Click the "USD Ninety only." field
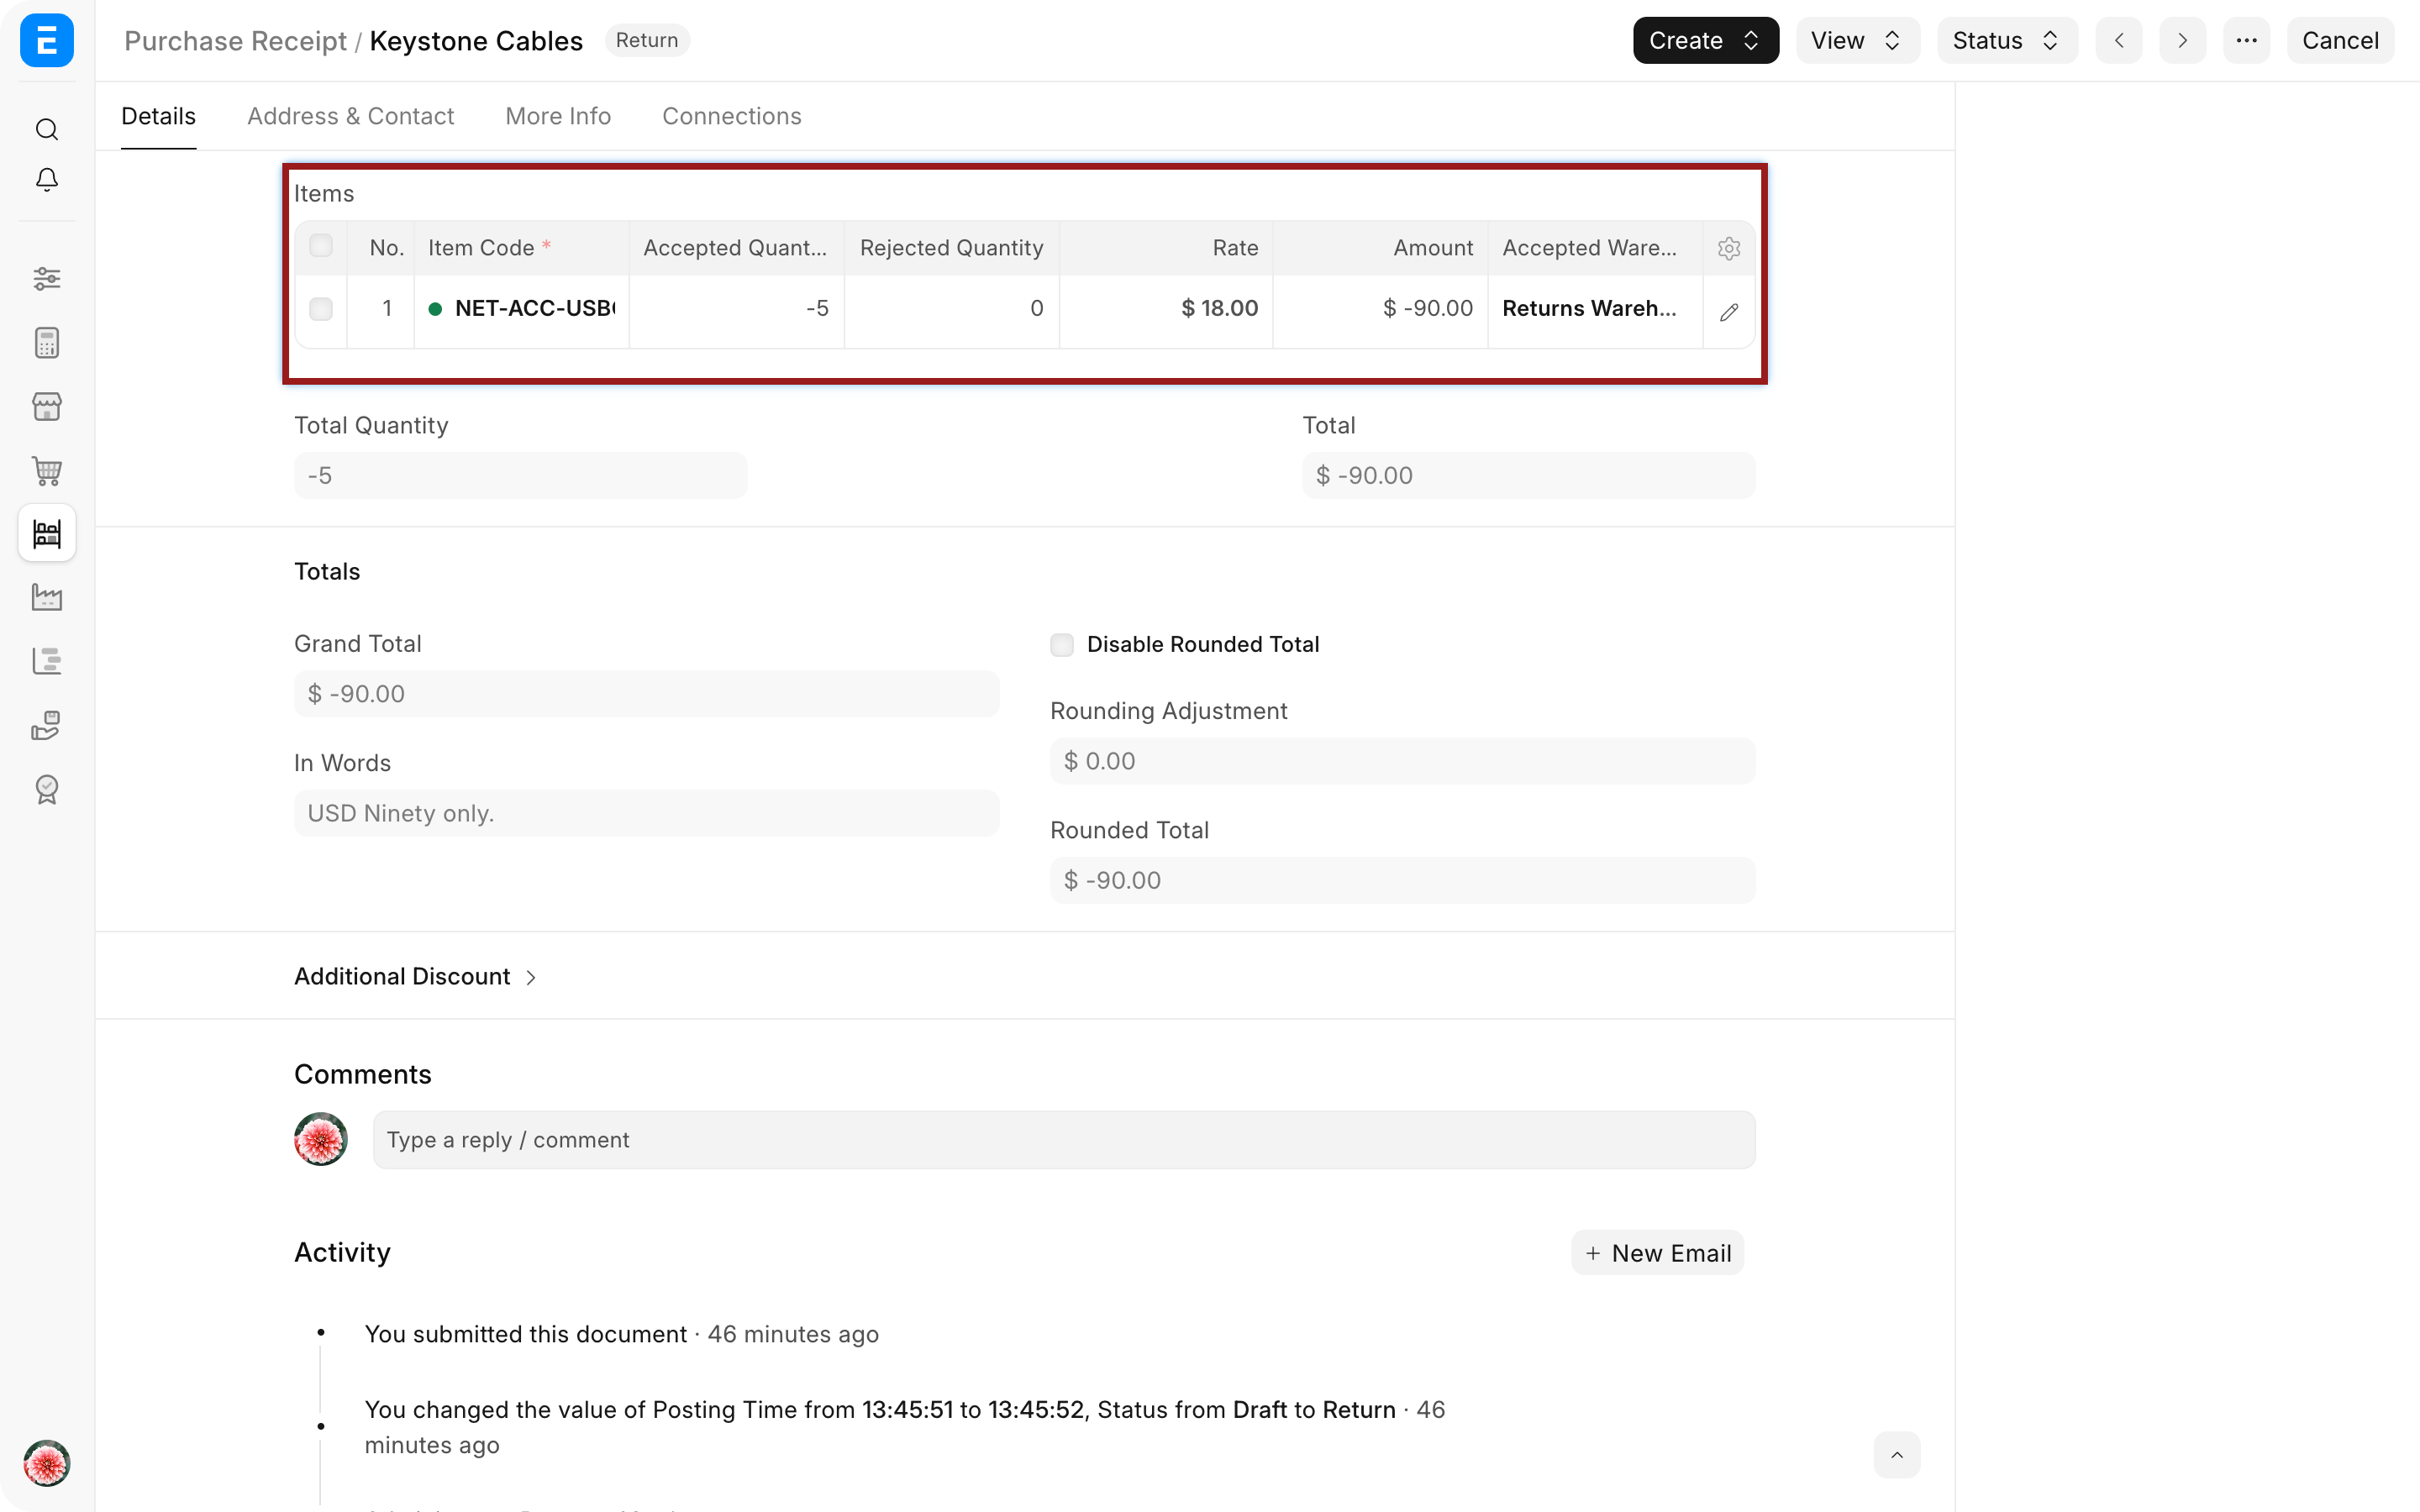2420x1512 pixels. pos(646,813)
